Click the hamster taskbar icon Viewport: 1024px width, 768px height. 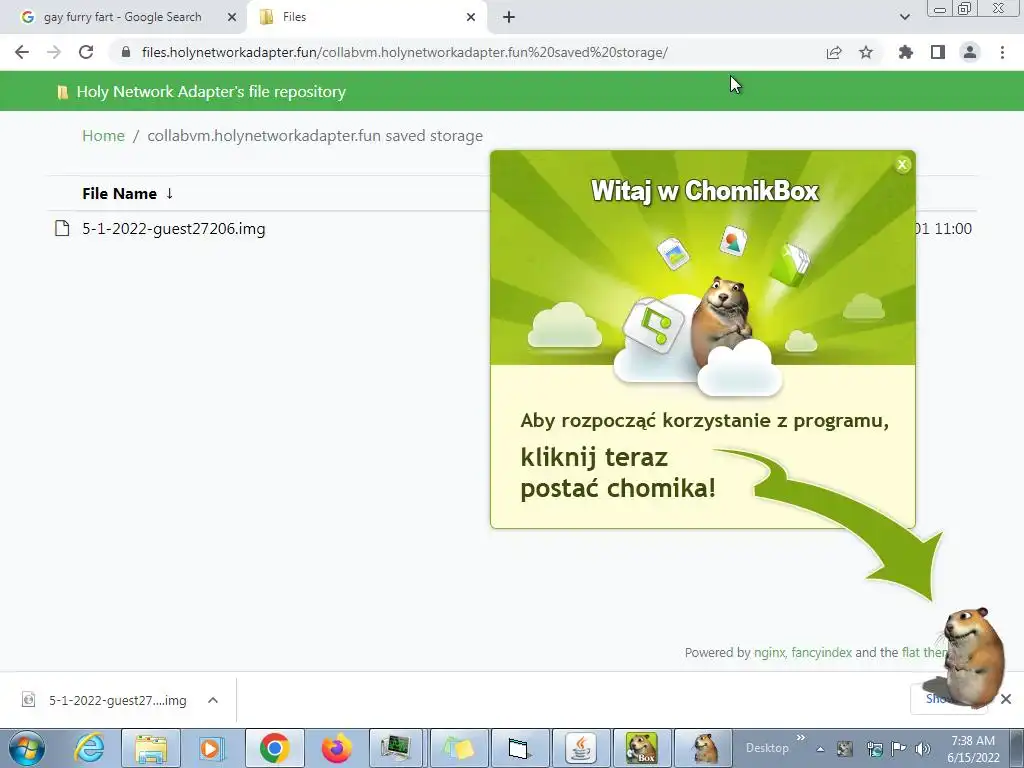703,748
